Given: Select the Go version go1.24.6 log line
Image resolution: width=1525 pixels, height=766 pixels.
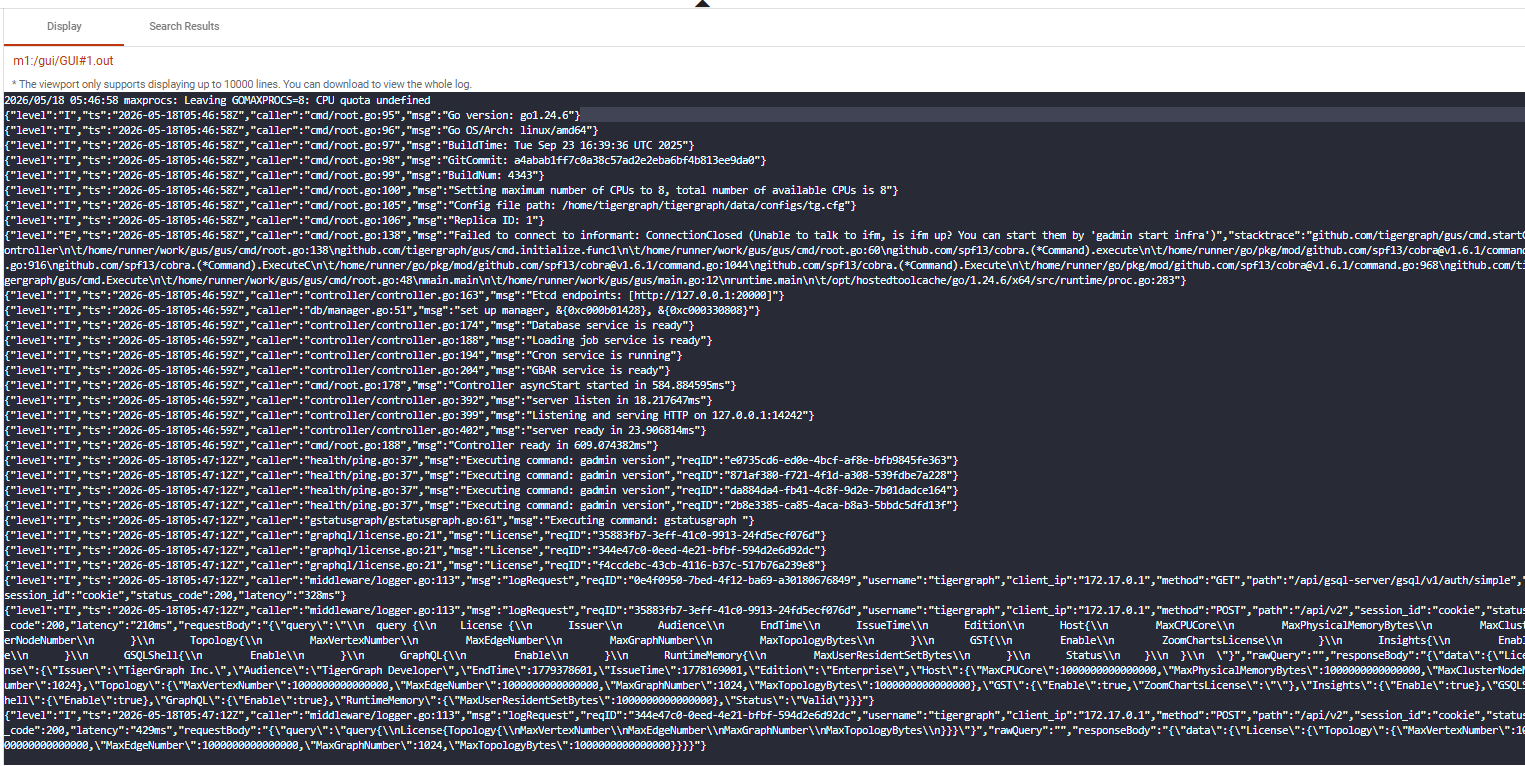Looking at the screenshot, I should tap(292, 115).
